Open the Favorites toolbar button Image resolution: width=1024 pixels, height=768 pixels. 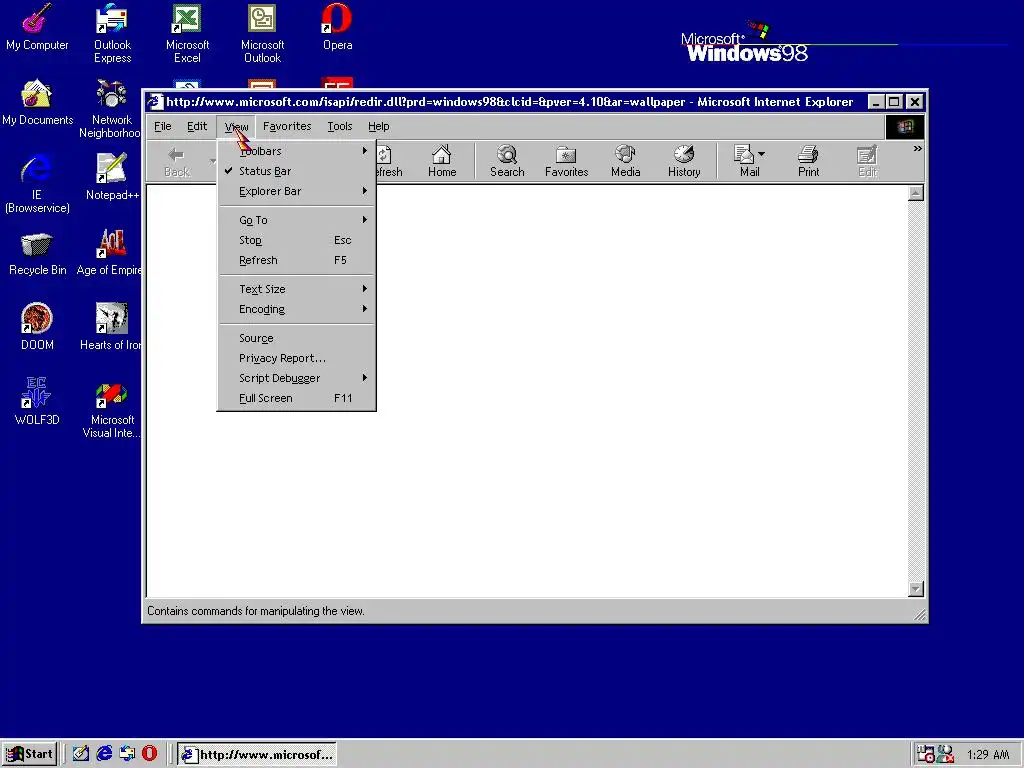(x=566, y=161)
